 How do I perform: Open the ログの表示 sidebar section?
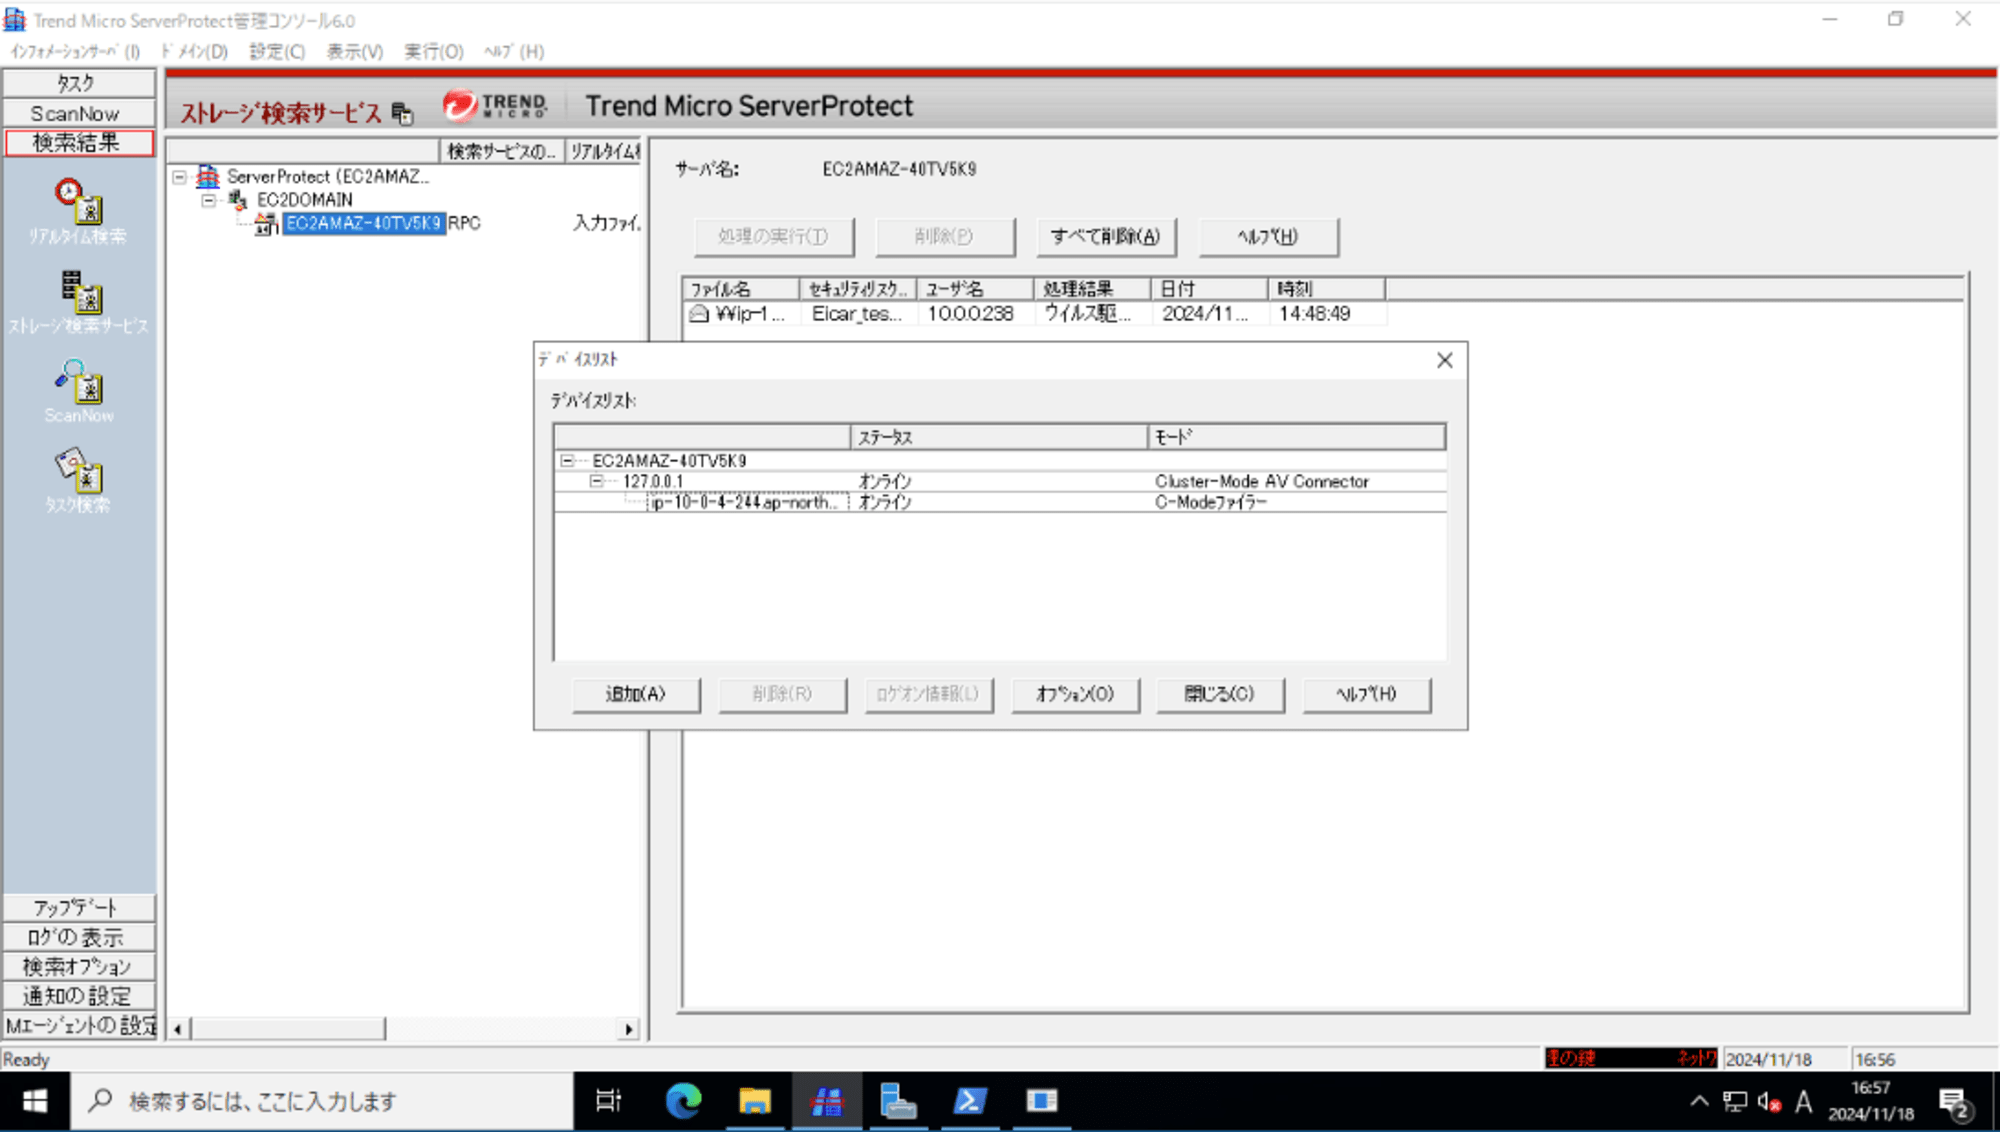pos(78,937)
